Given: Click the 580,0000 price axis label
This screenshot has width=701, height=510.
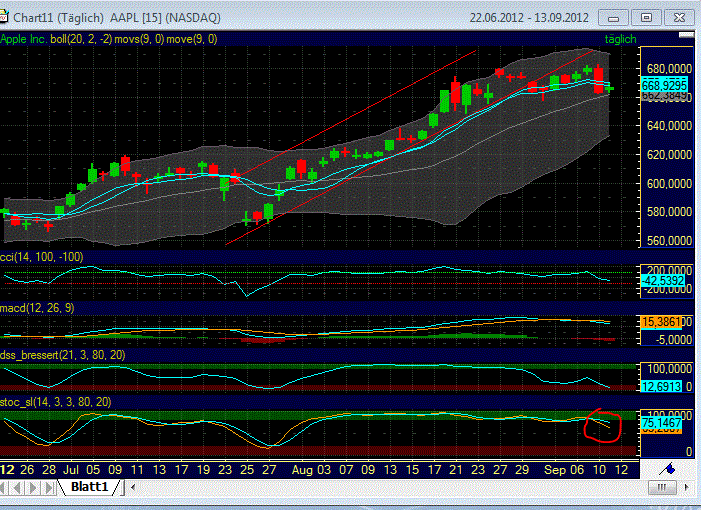Looking at the screenshot, I should 669,212.
